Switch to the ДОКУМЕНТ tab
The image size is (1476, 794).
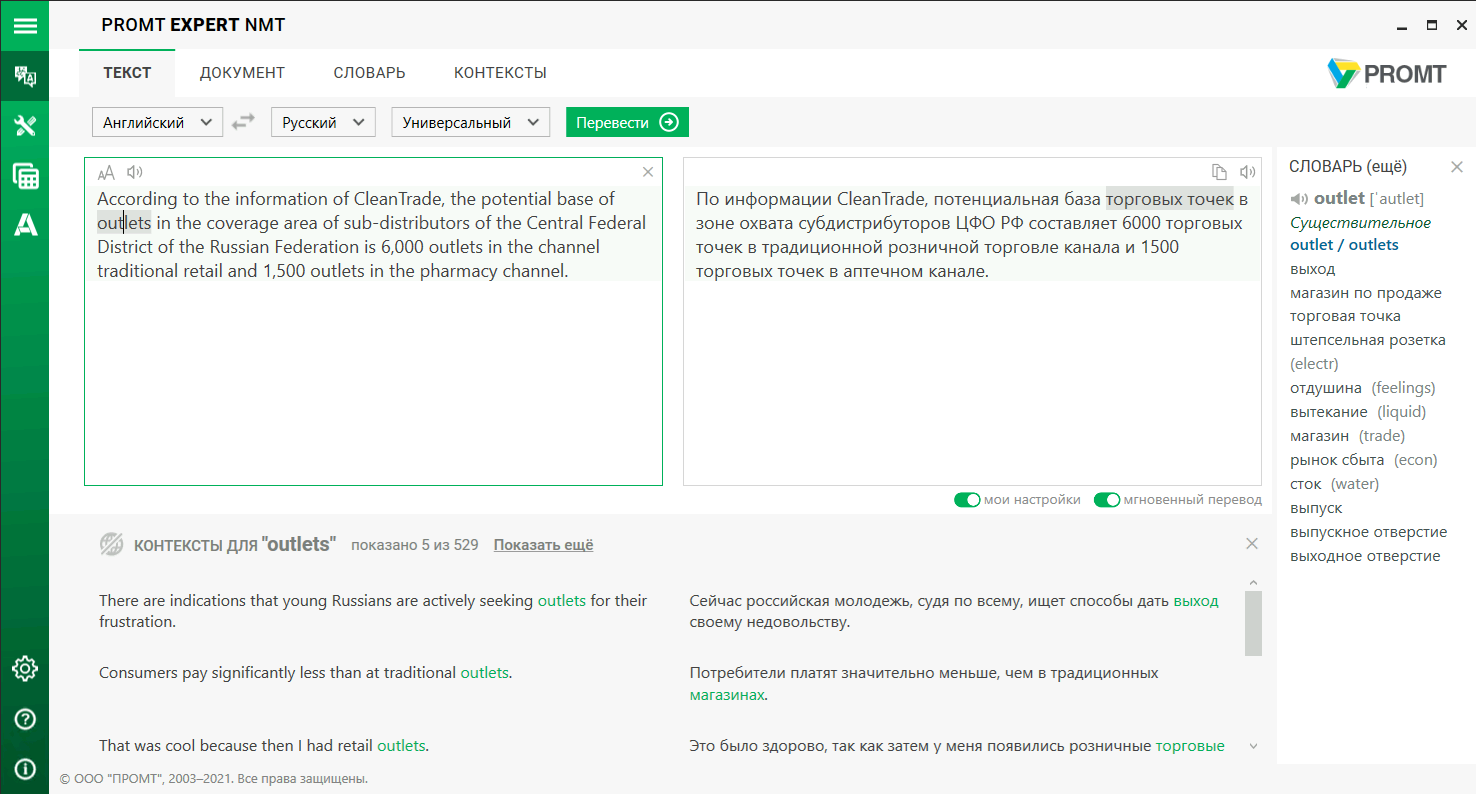point(242,73)
